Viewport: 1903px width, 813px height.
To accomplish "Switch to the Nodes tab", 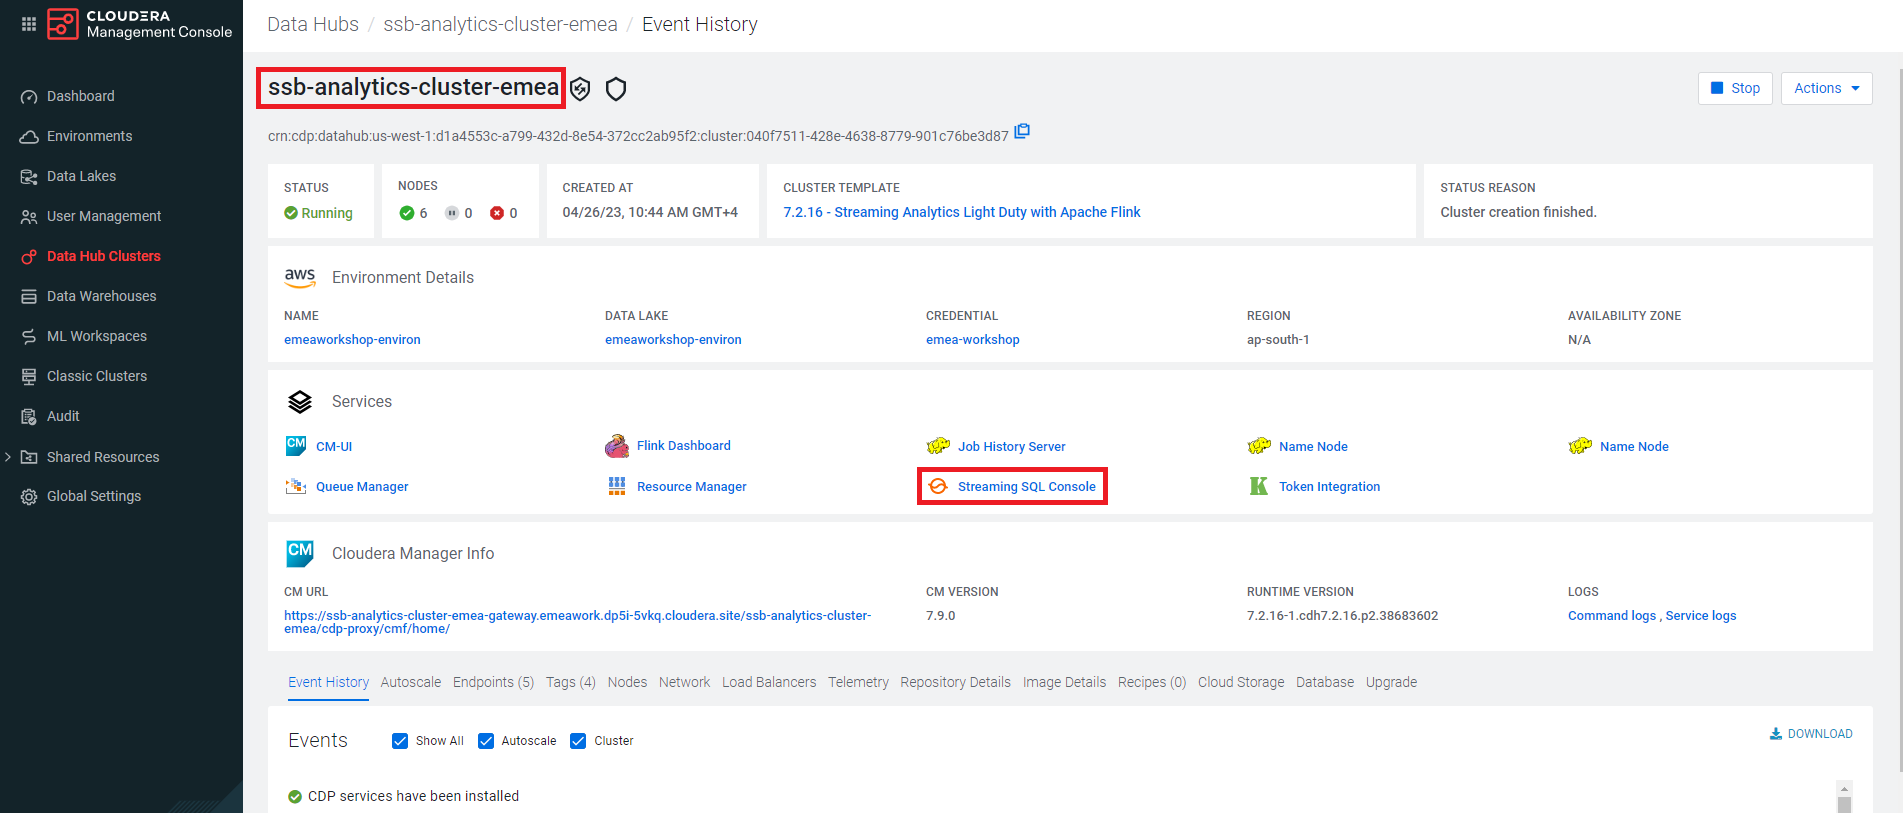I will pos(627,682).
